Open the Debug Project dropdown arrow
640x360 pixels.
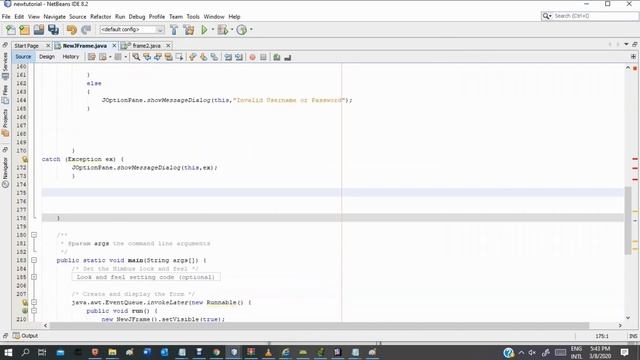tap(232, 29)
